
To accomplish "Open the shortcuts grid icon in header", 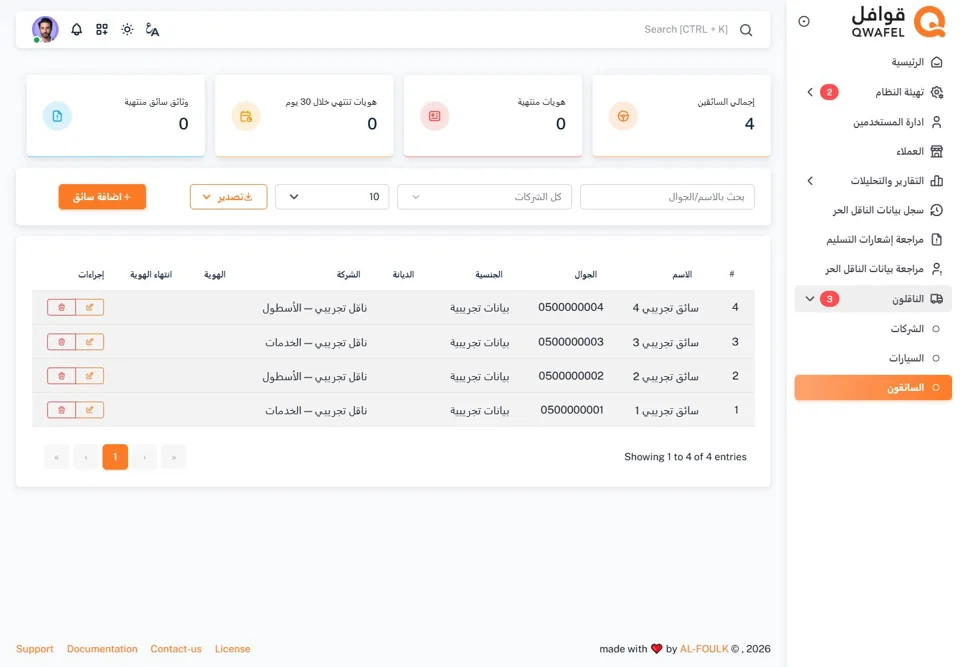I will pos(102,29).
